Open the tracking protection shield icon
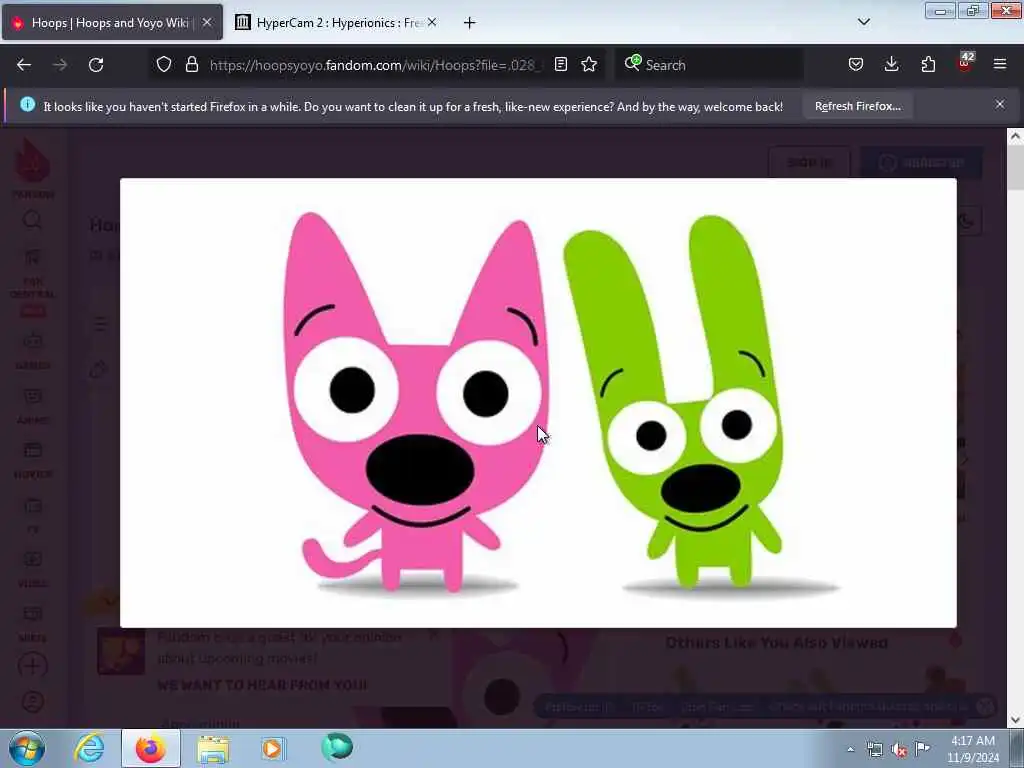The image size is (1024, 768). pyautogui.click(x=164, y=64)
